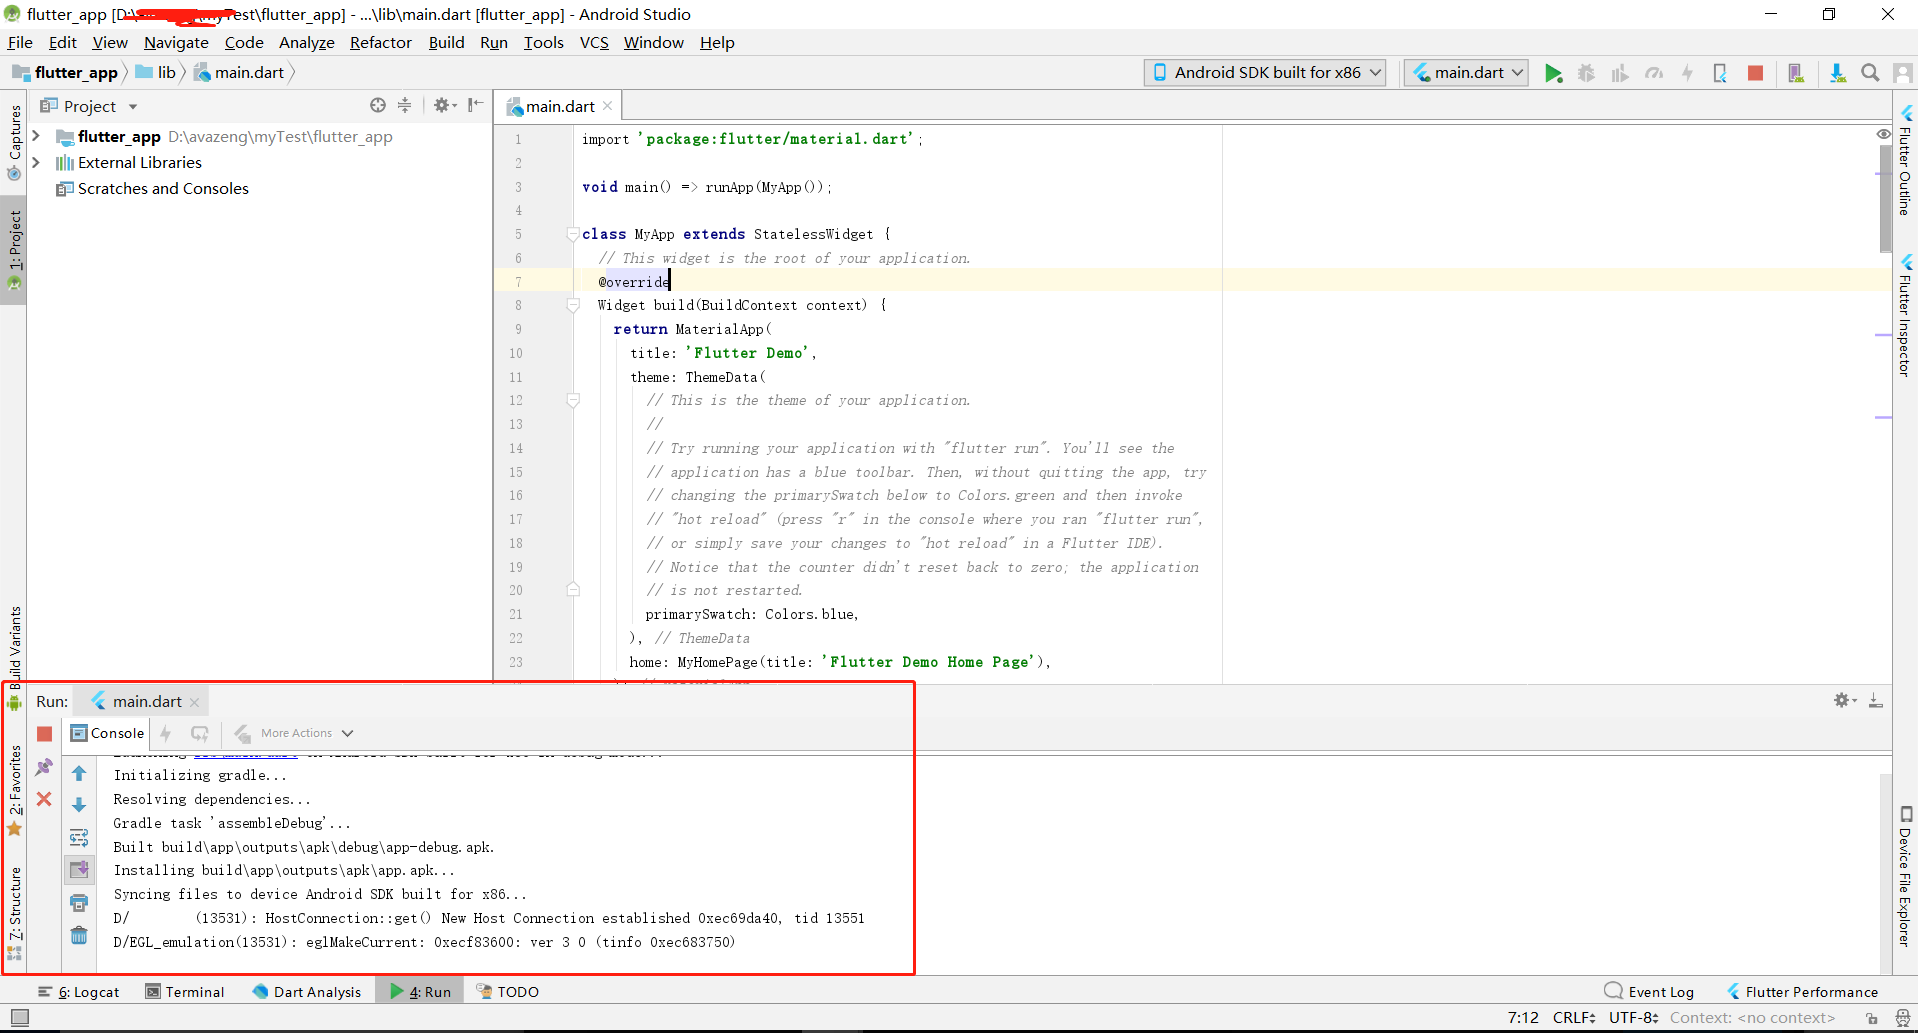1918x1033 pixels.
Task: Open Run panel gear settings menu
Action: (1845, 701)
